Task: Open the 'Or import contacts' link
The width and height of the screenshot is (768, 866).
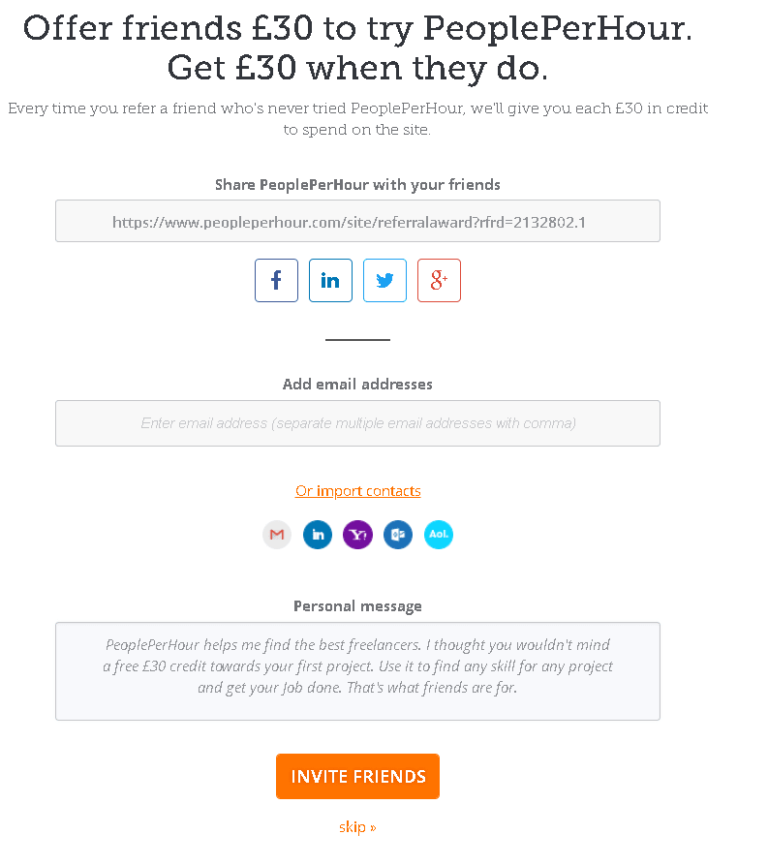Action: (x=357, y=491)
